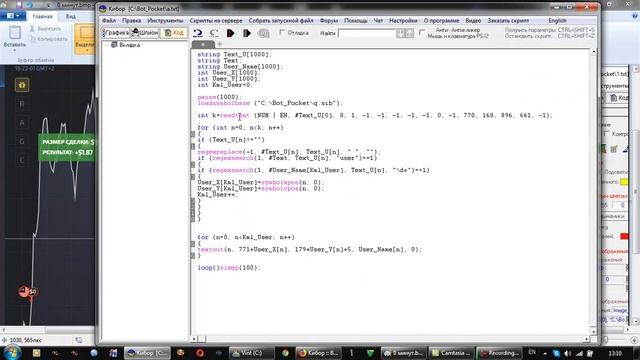
Task: Click the loop()sleep(100) line
Action: (229, 268)
